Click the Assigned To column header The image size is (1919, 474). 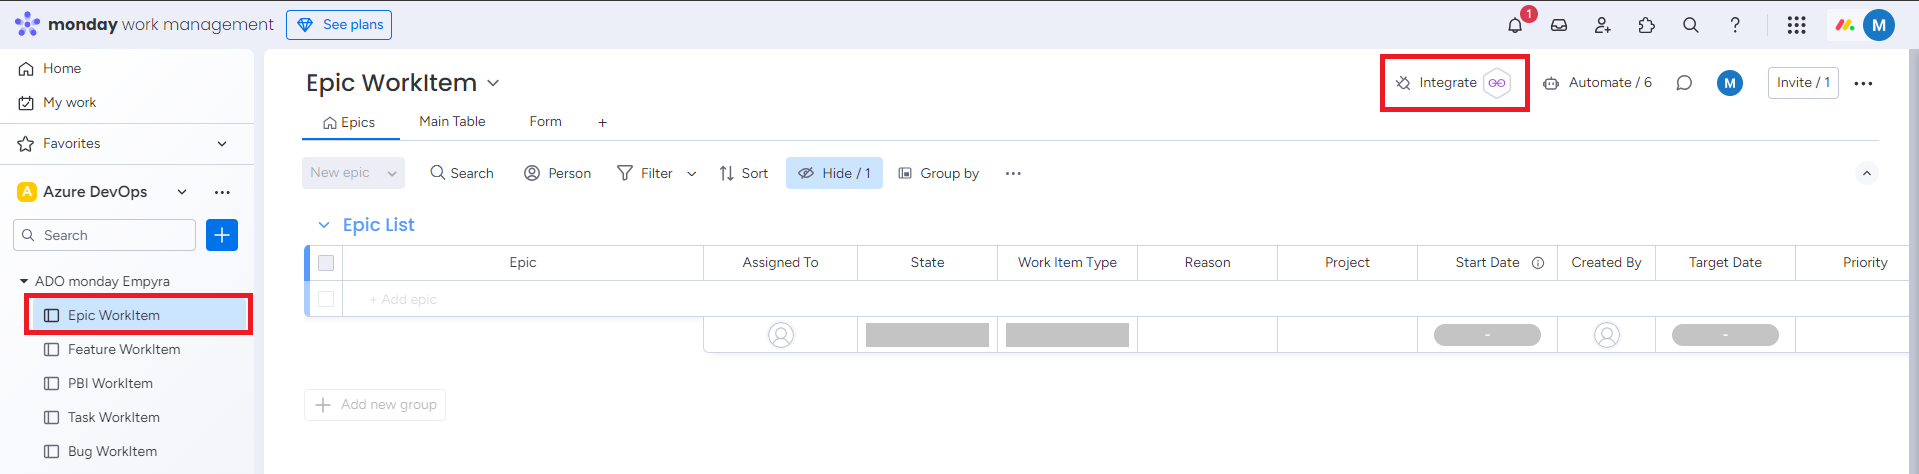click(x=780, y=263)
